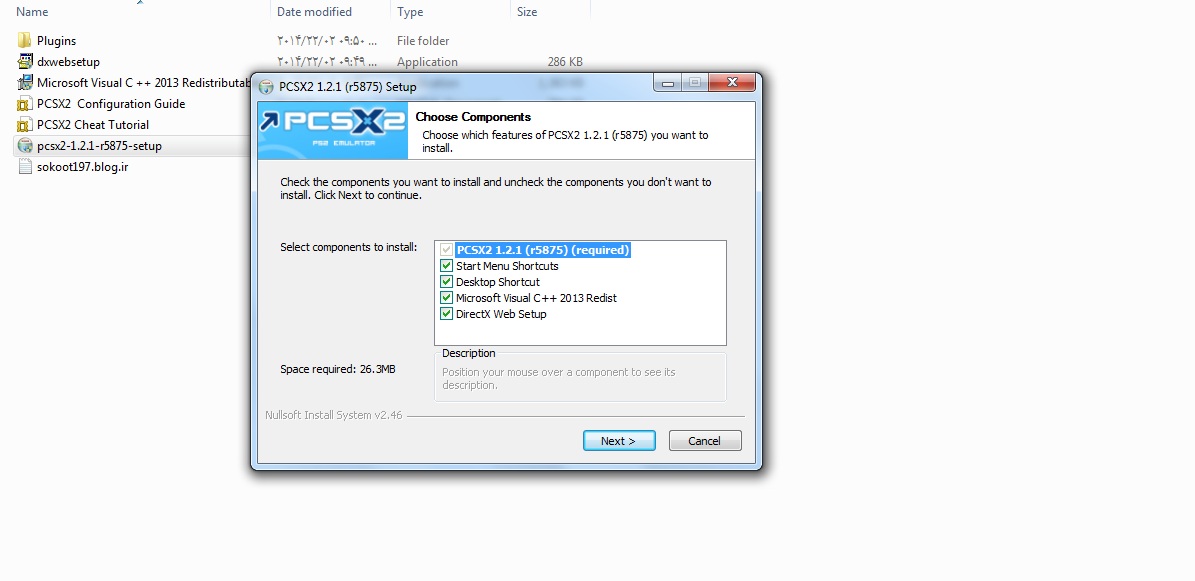The image size is (1195, 581).
Task: Select the dxwebsetup application icon
Action: coord(24,62)
